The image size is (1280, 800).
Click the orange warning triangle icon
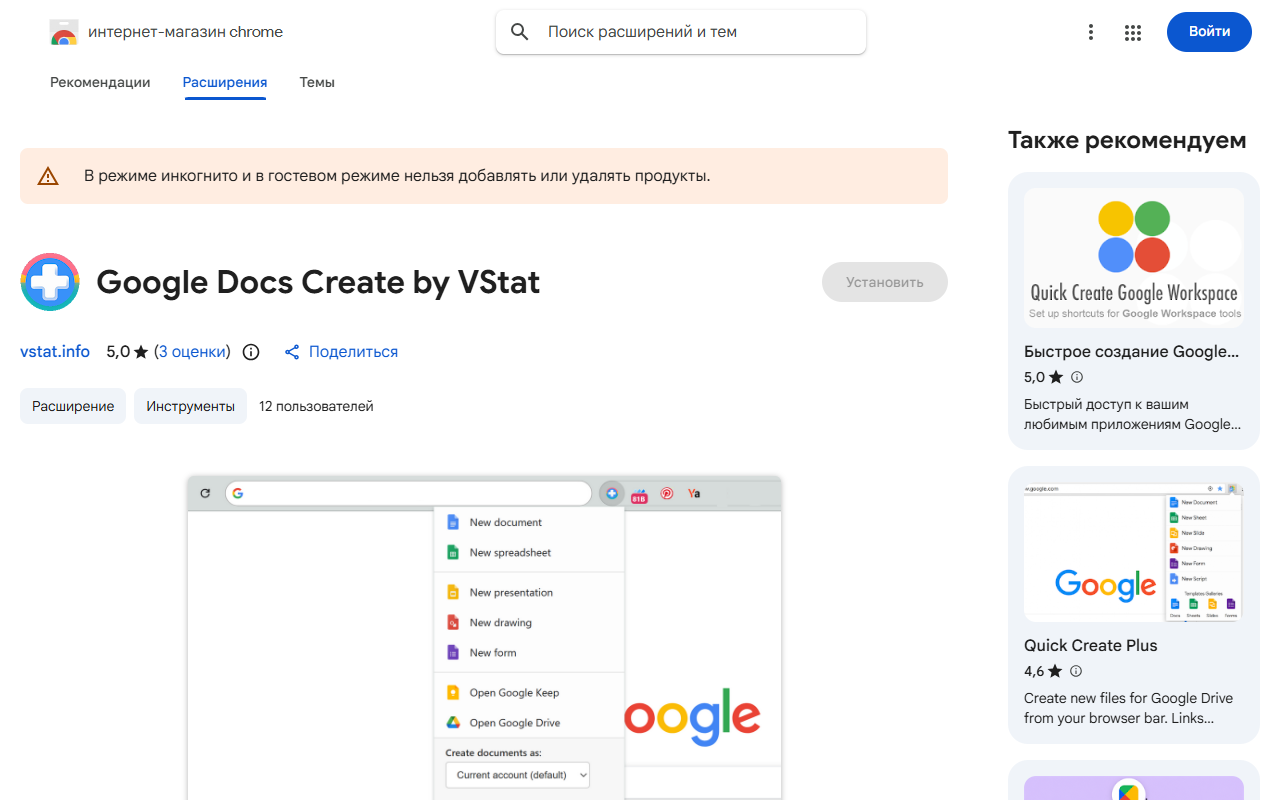[48, 176]
